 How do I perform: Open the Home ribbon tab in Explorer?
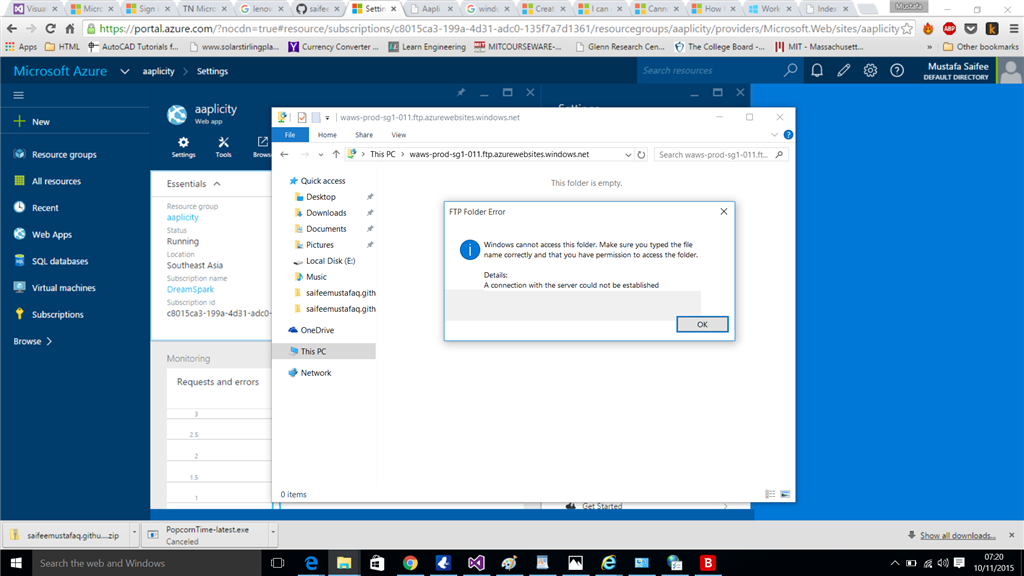pos(327,135)
